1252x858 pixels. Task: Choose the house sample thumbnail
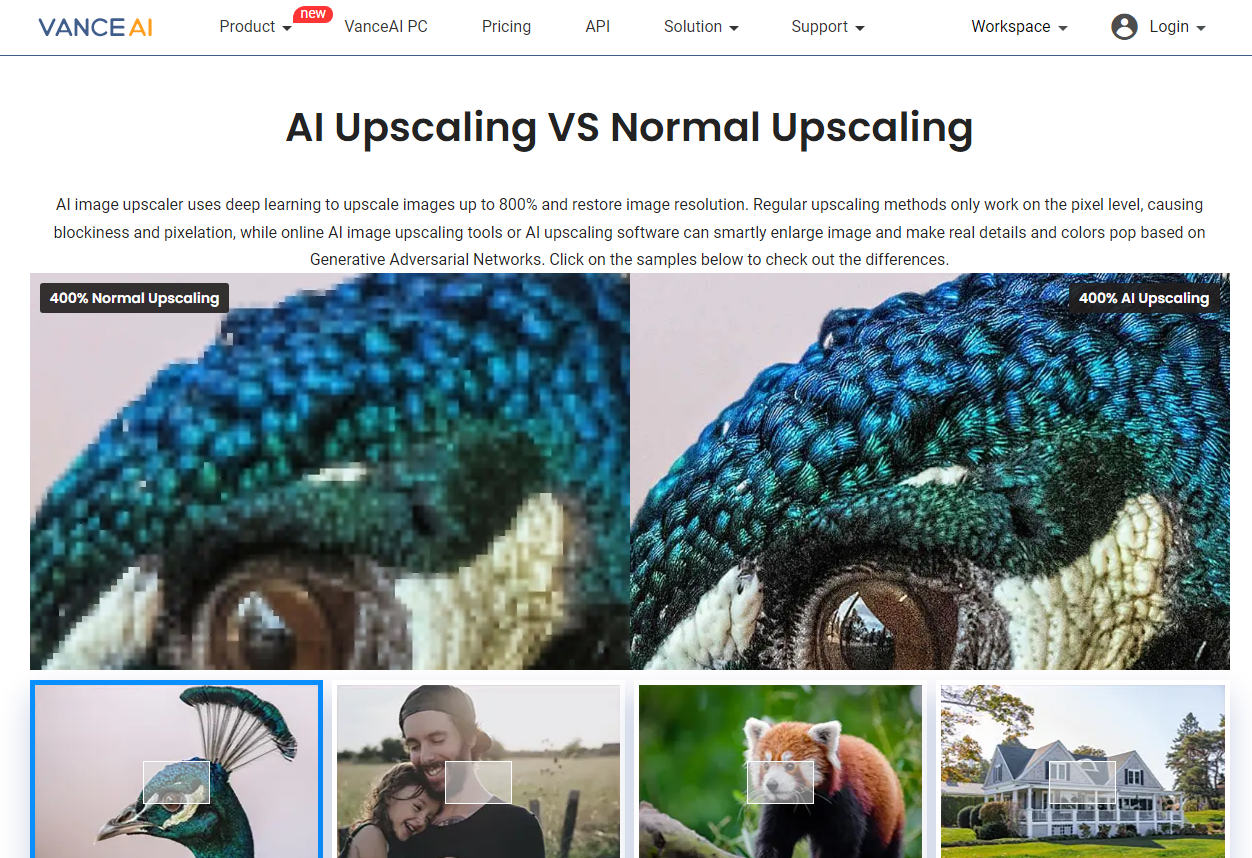tap(1083, 771)
